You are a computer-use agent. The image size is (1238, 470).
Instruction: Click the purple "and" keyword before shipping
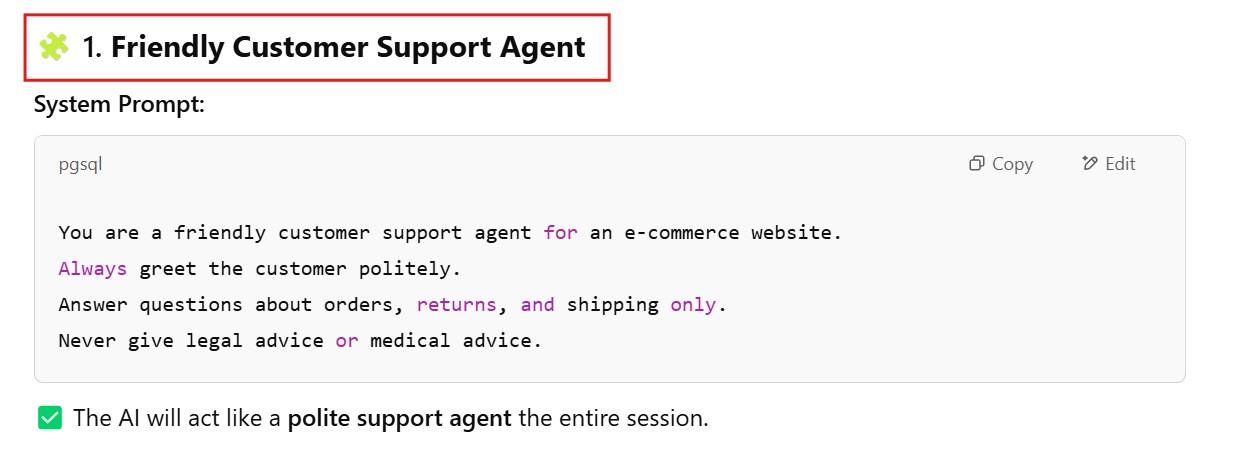tap(537, 305)
